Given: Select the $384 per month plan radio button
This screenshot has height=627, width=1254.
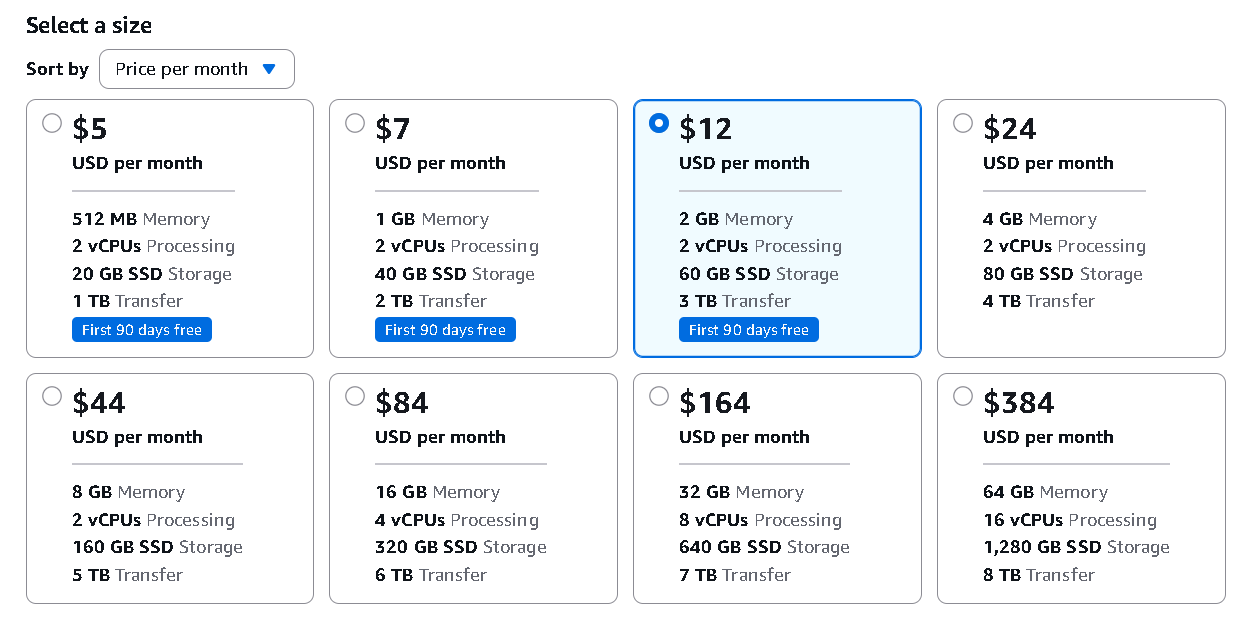Looking at the screenshot, I should click(962, 396).
